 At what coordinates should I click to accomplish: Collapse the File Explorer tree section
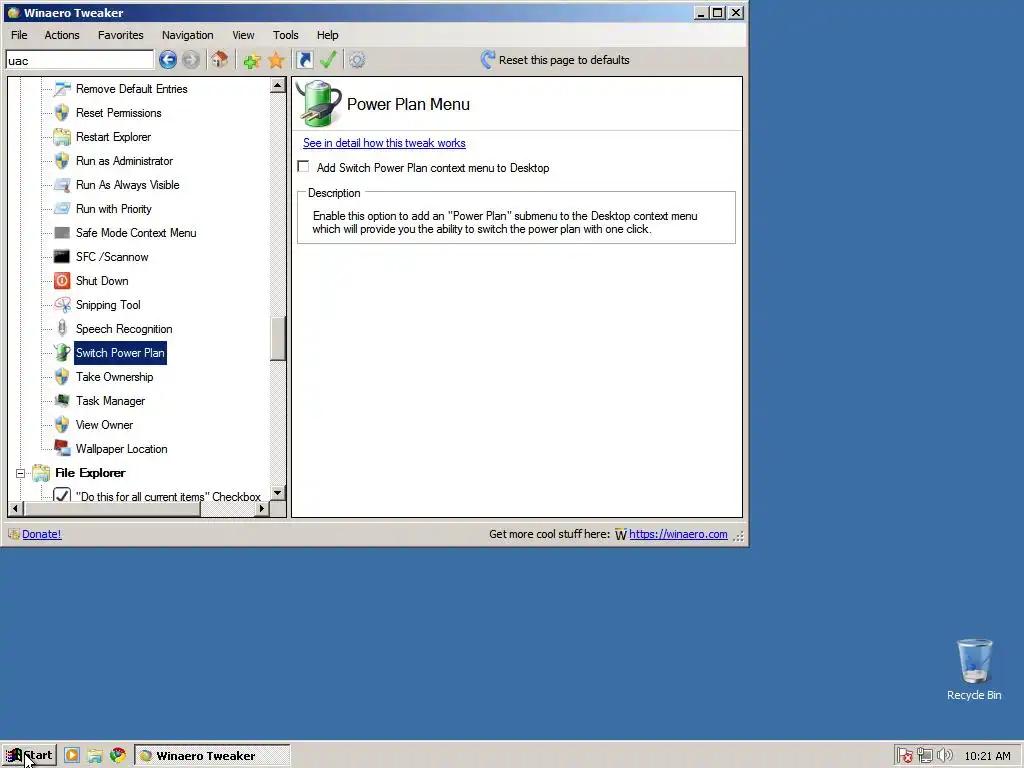click(x=20, y=473)
